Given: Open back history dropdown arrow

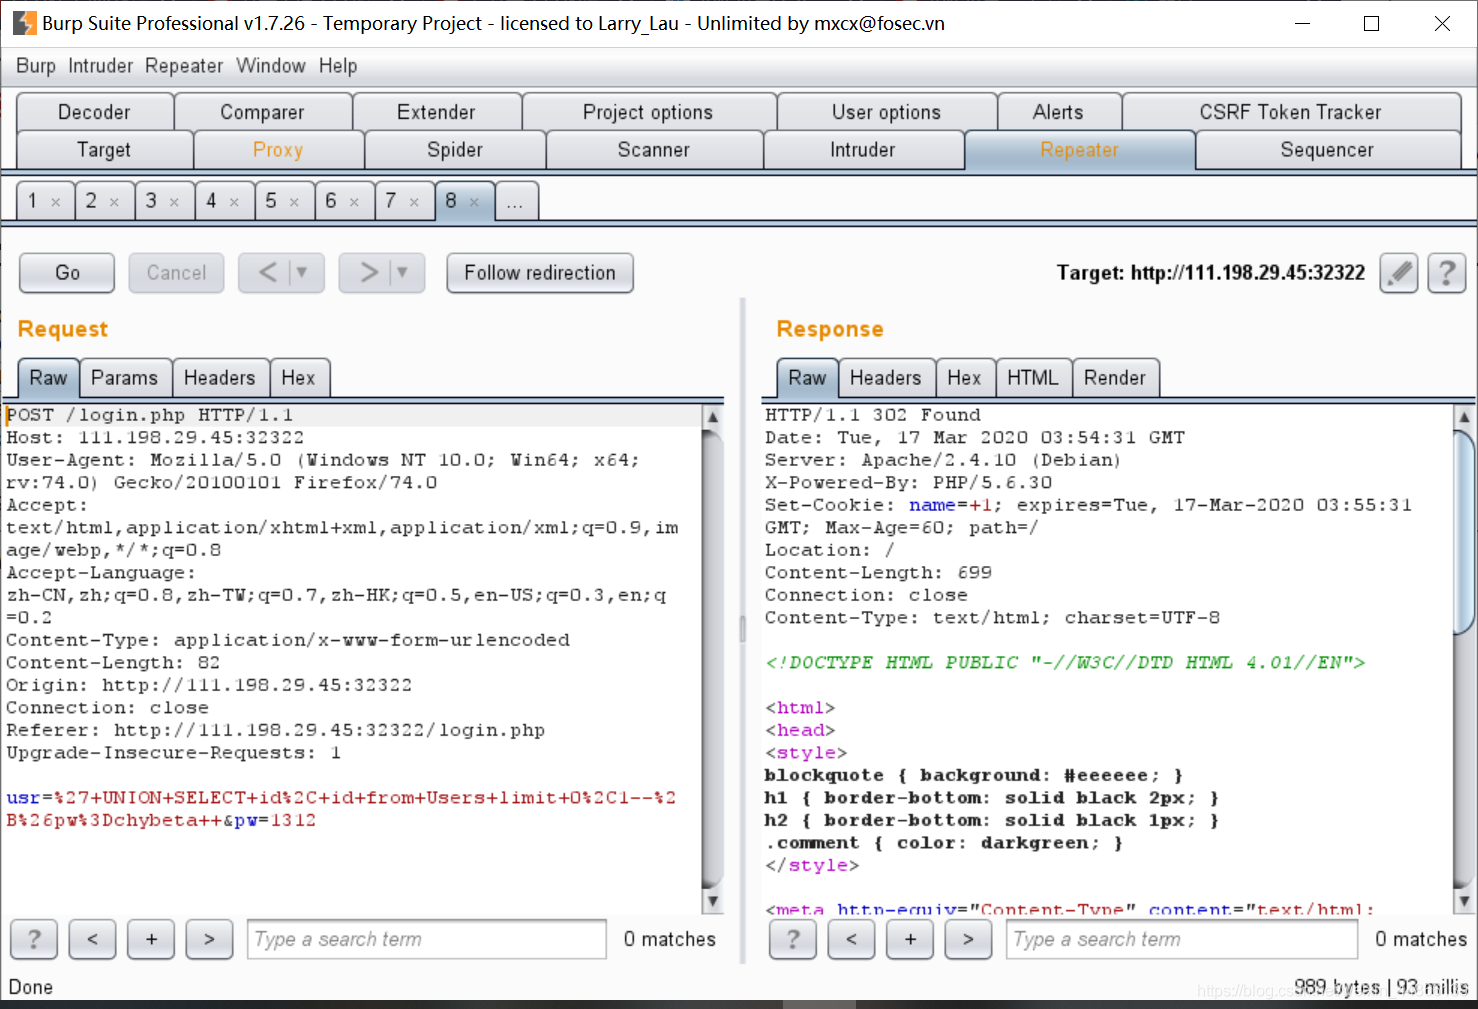Looking at the screenshot, I should point(304,273).
